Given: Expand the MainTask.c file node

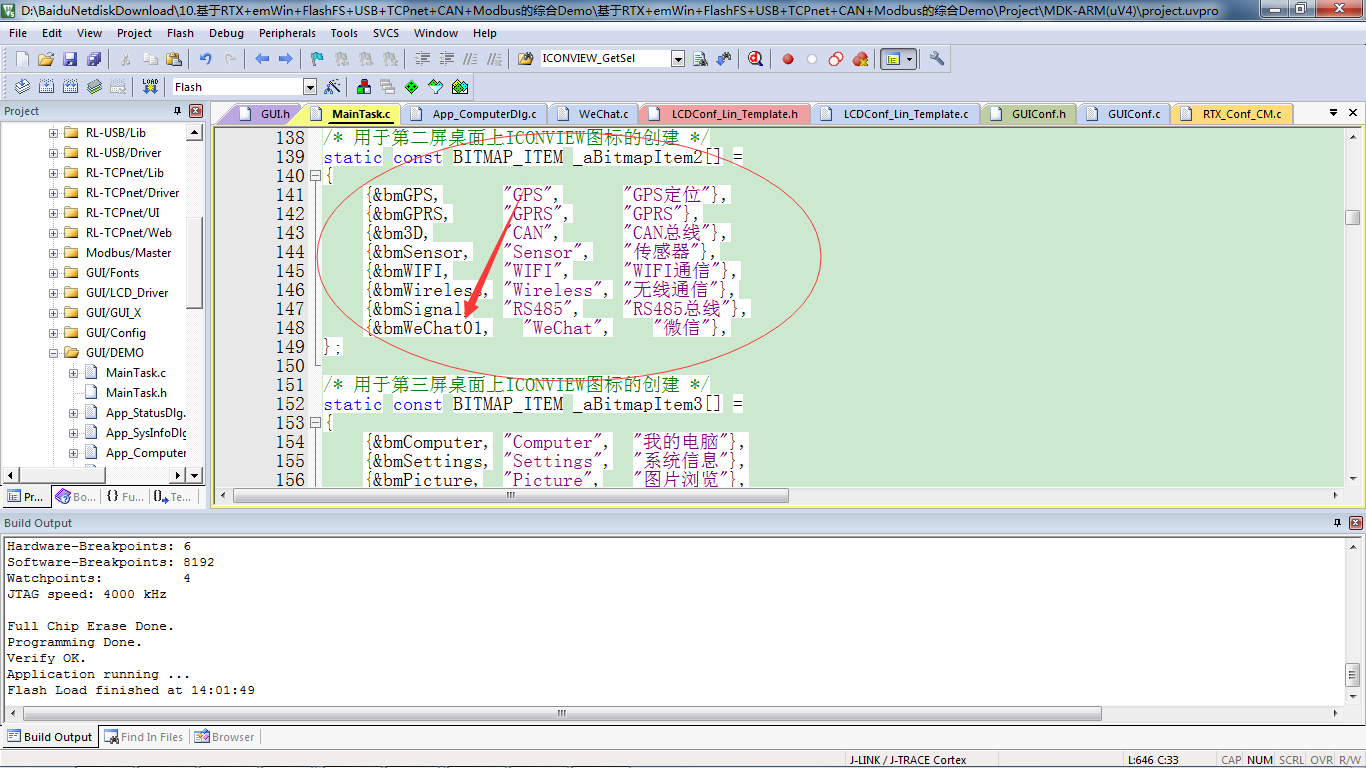Looking at the screenshot, I should point(73,373).
